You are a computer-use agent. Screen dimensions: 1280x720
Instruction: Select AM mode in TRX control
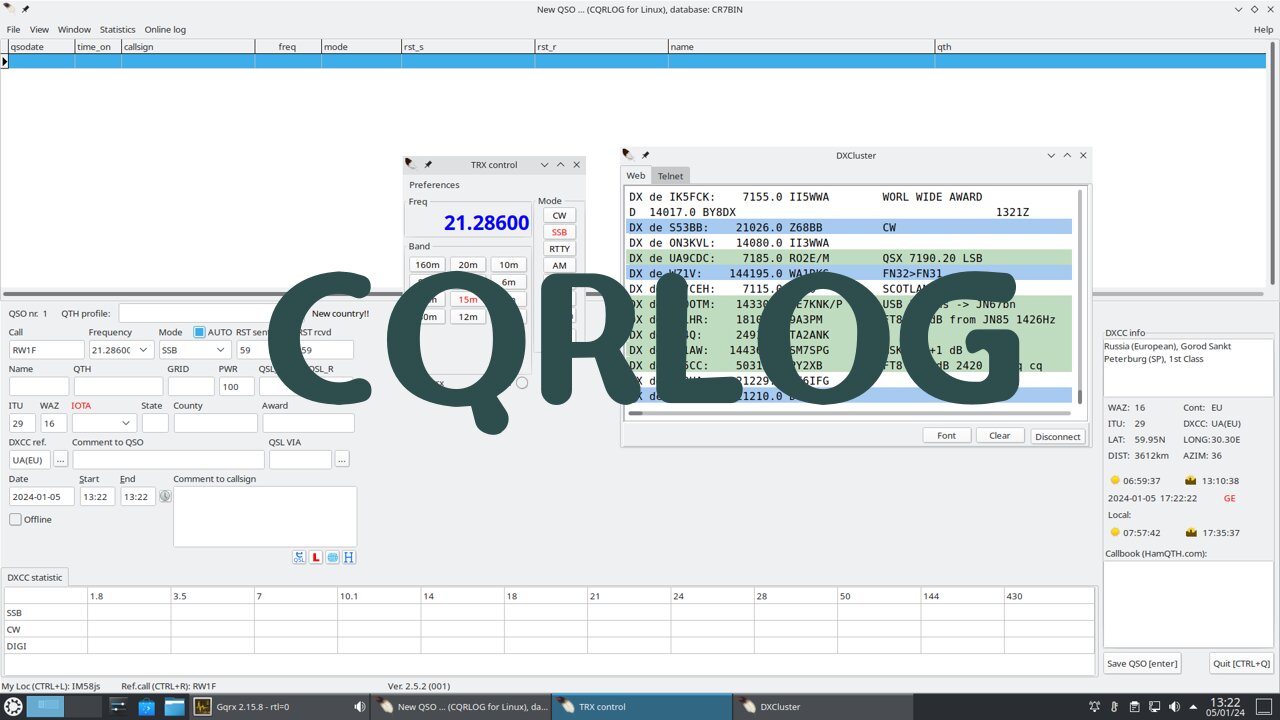pyautogui.click(x=559, y=266)
